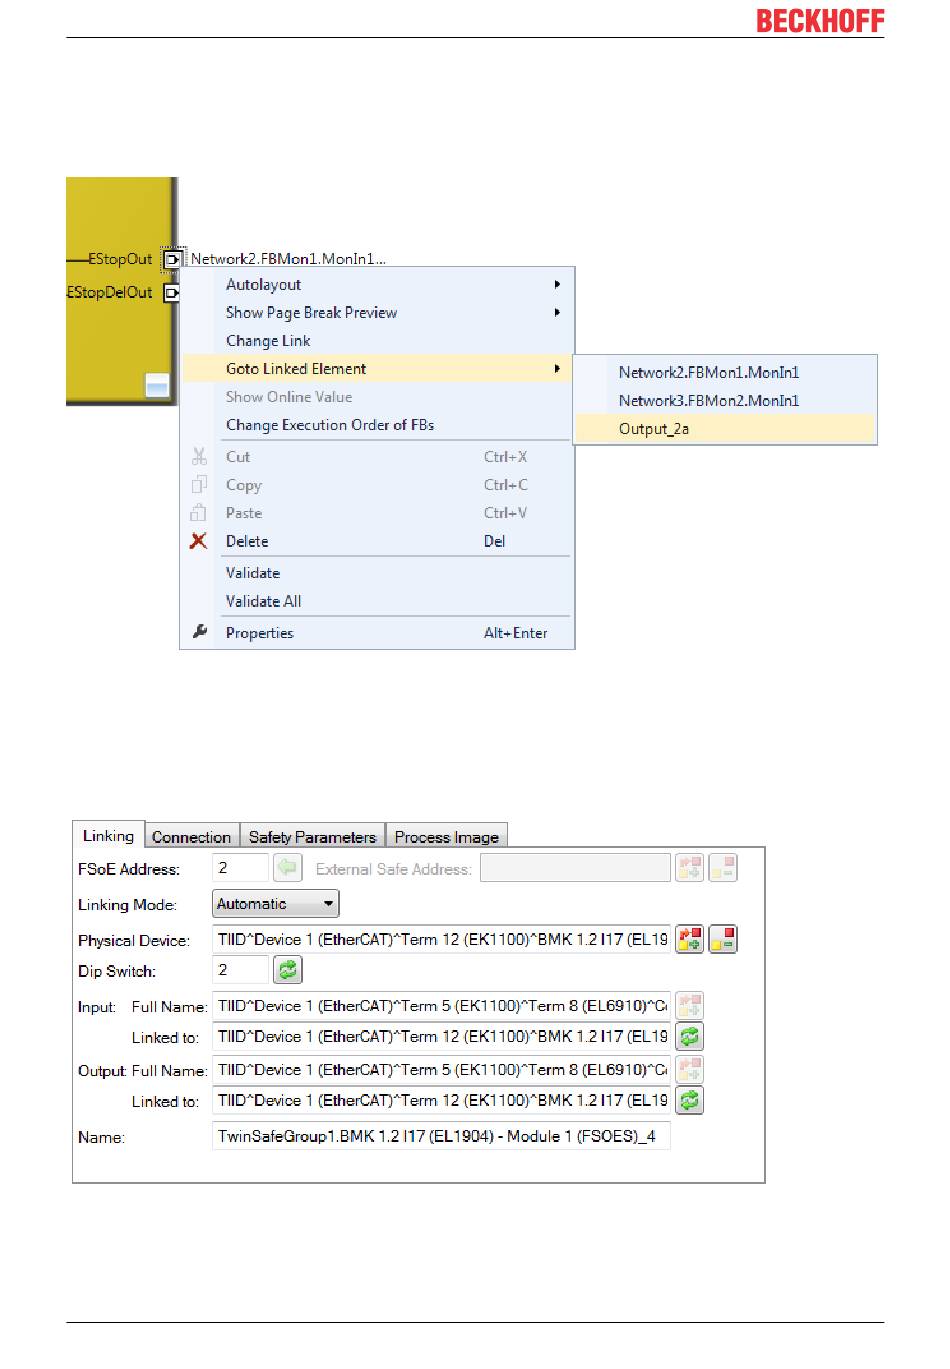Image resolution: width=950 pixels, height=1369 pixels.
Task: Open the Safety Parameters tab
Action: tap(312, 837)
